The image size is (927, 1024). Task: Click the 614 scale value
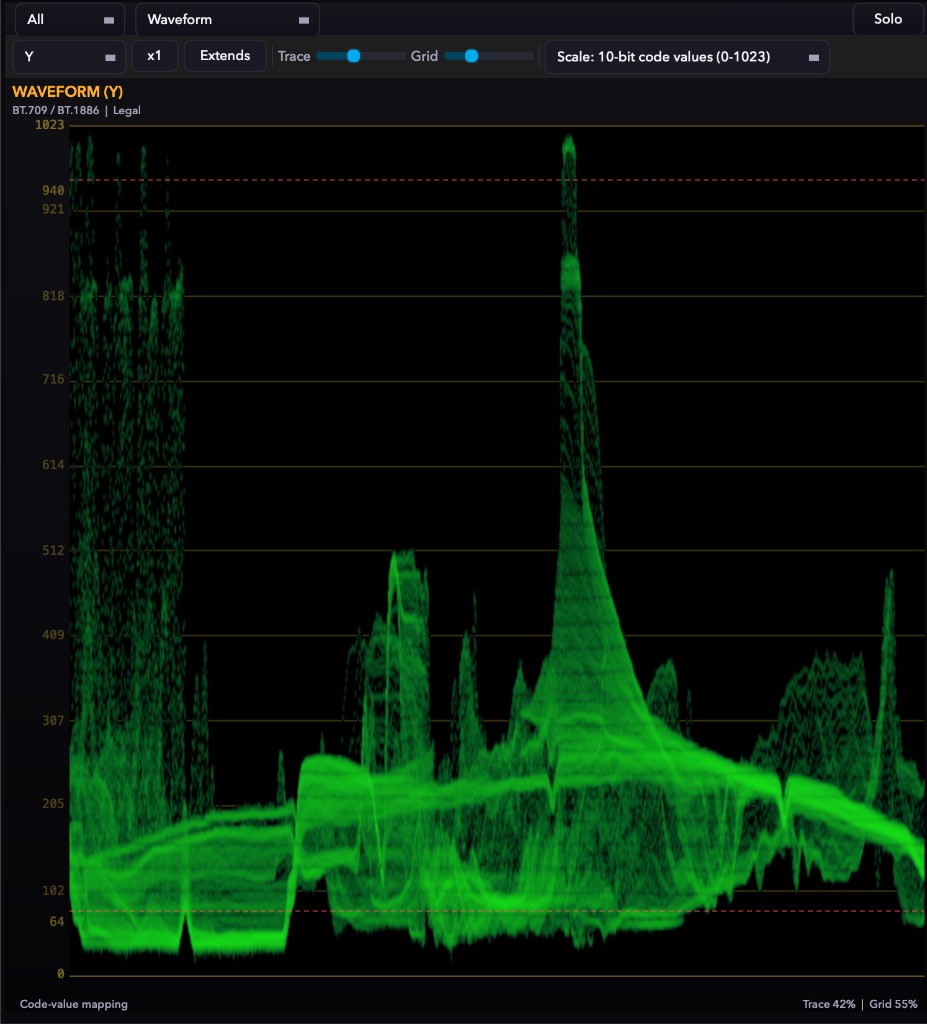tap(53, 465)
